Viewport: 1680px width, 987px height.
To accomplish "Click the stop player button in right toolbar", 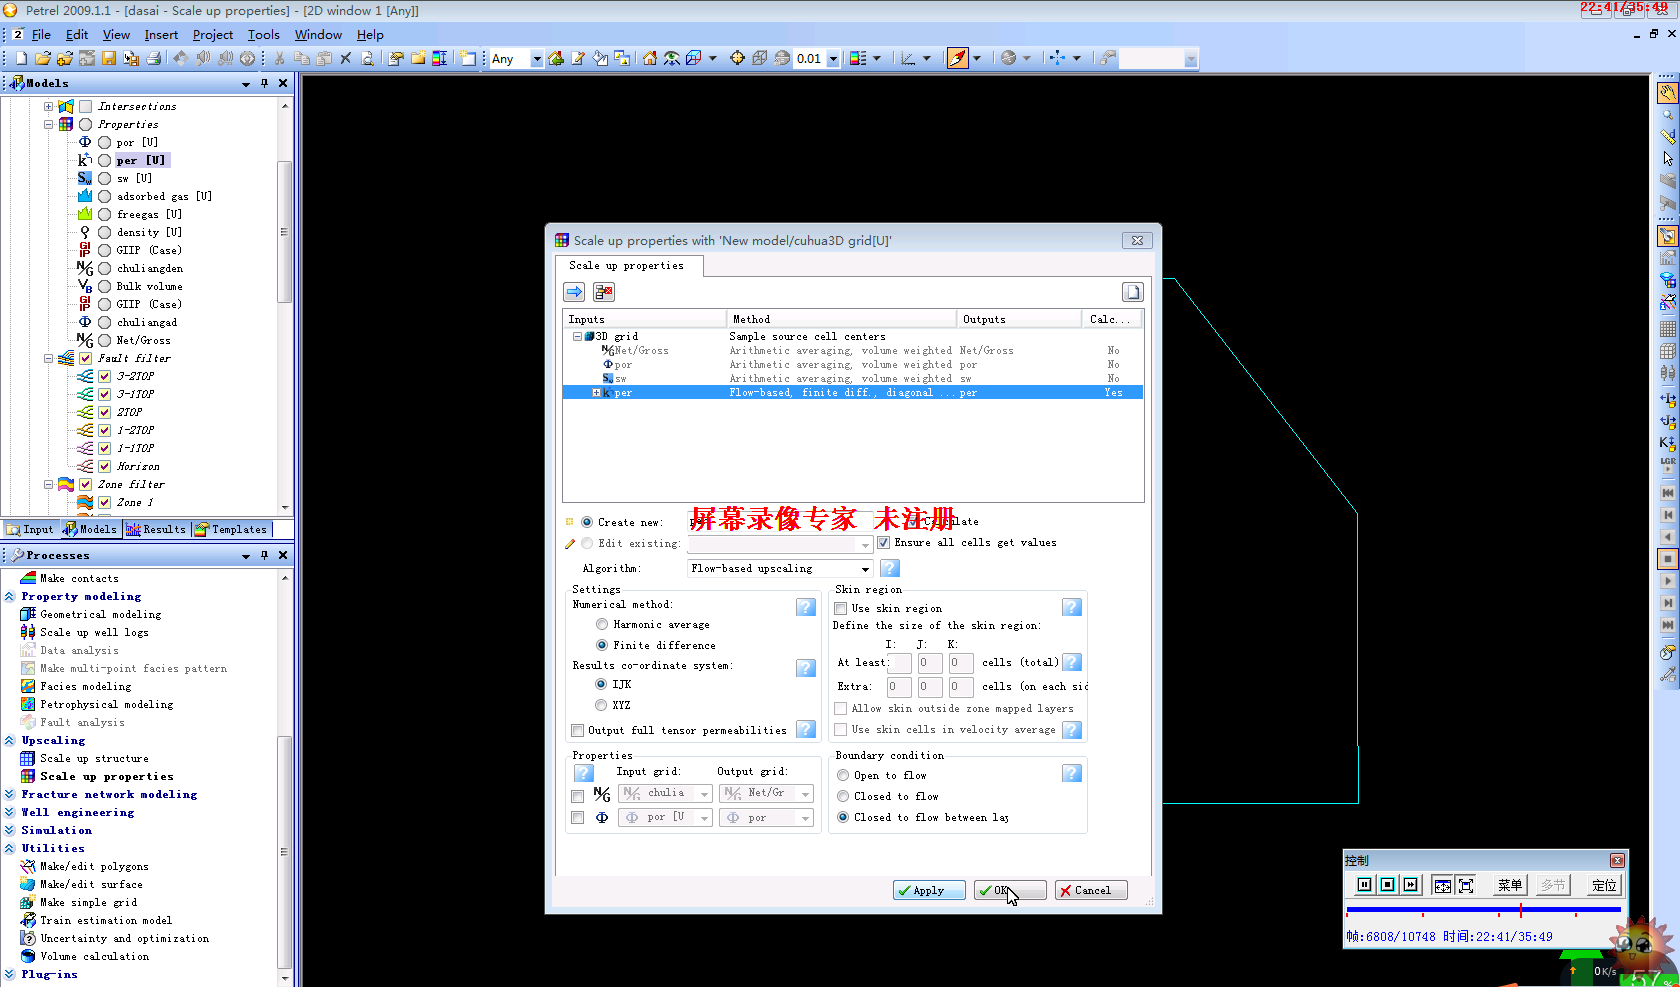I will [x=1667, y=559].
